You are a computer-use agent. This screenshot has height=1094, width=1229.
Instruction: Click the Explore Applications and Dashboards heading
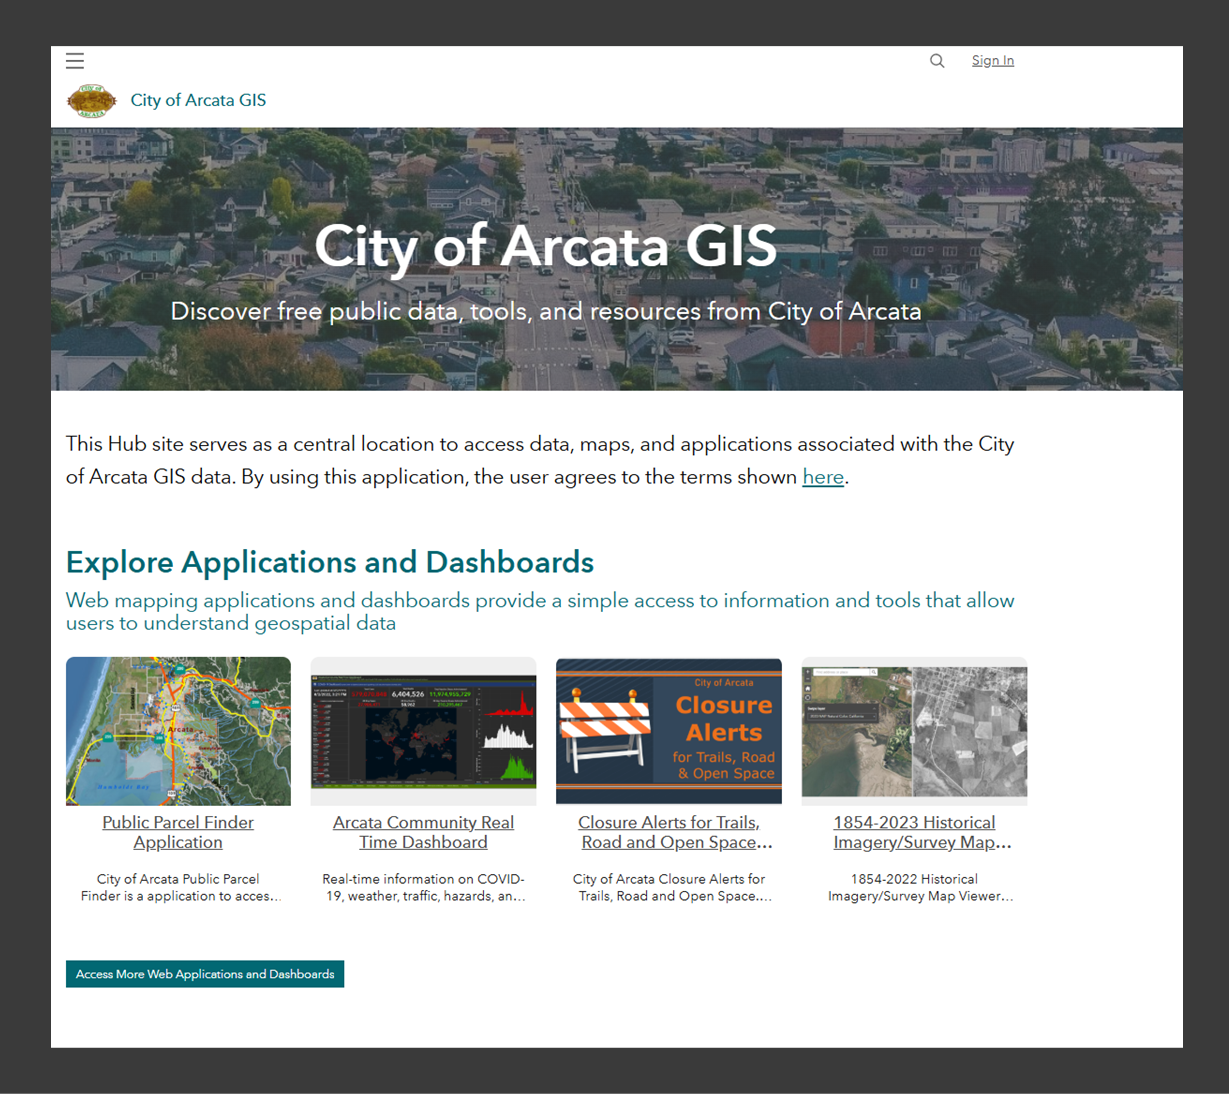(x=329, y=562)
